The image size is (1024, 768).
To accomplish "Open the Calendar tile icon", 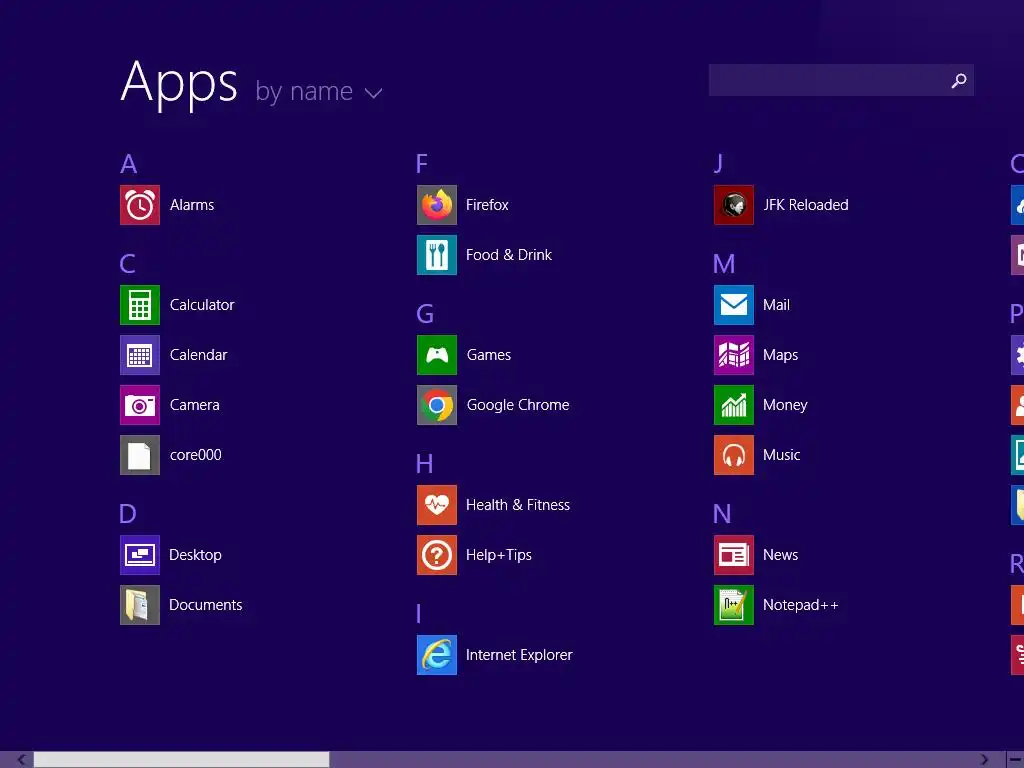I will coord(140,355).
